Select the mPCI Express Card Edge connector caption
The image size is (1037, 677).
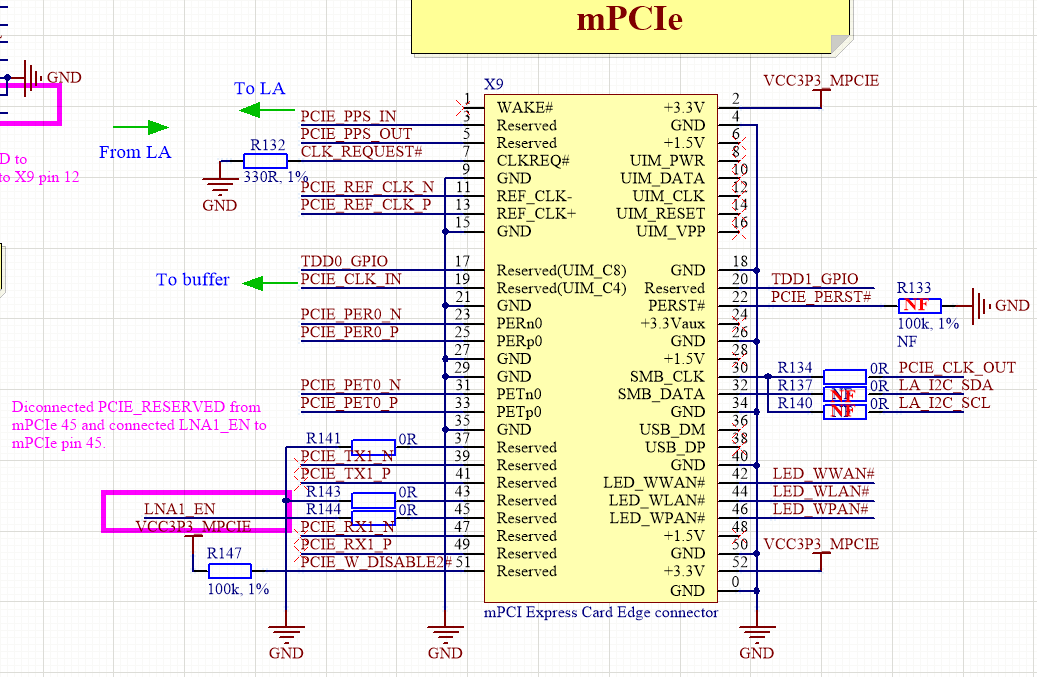[600, 612]
